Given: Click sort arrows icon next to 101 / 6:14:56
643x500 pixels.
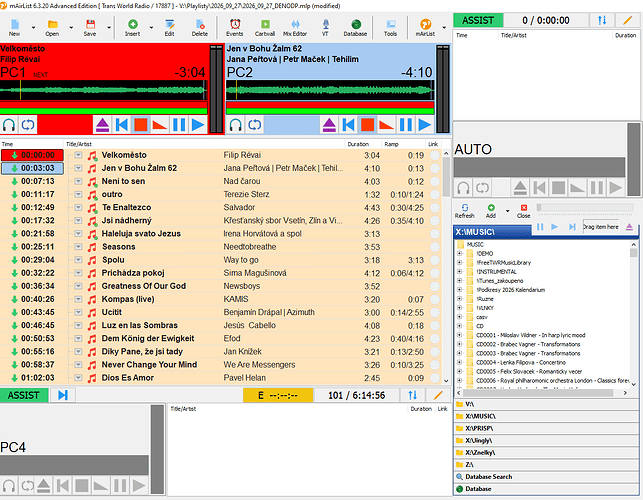Looking at the screenshot, I should [x=413, y=395].
